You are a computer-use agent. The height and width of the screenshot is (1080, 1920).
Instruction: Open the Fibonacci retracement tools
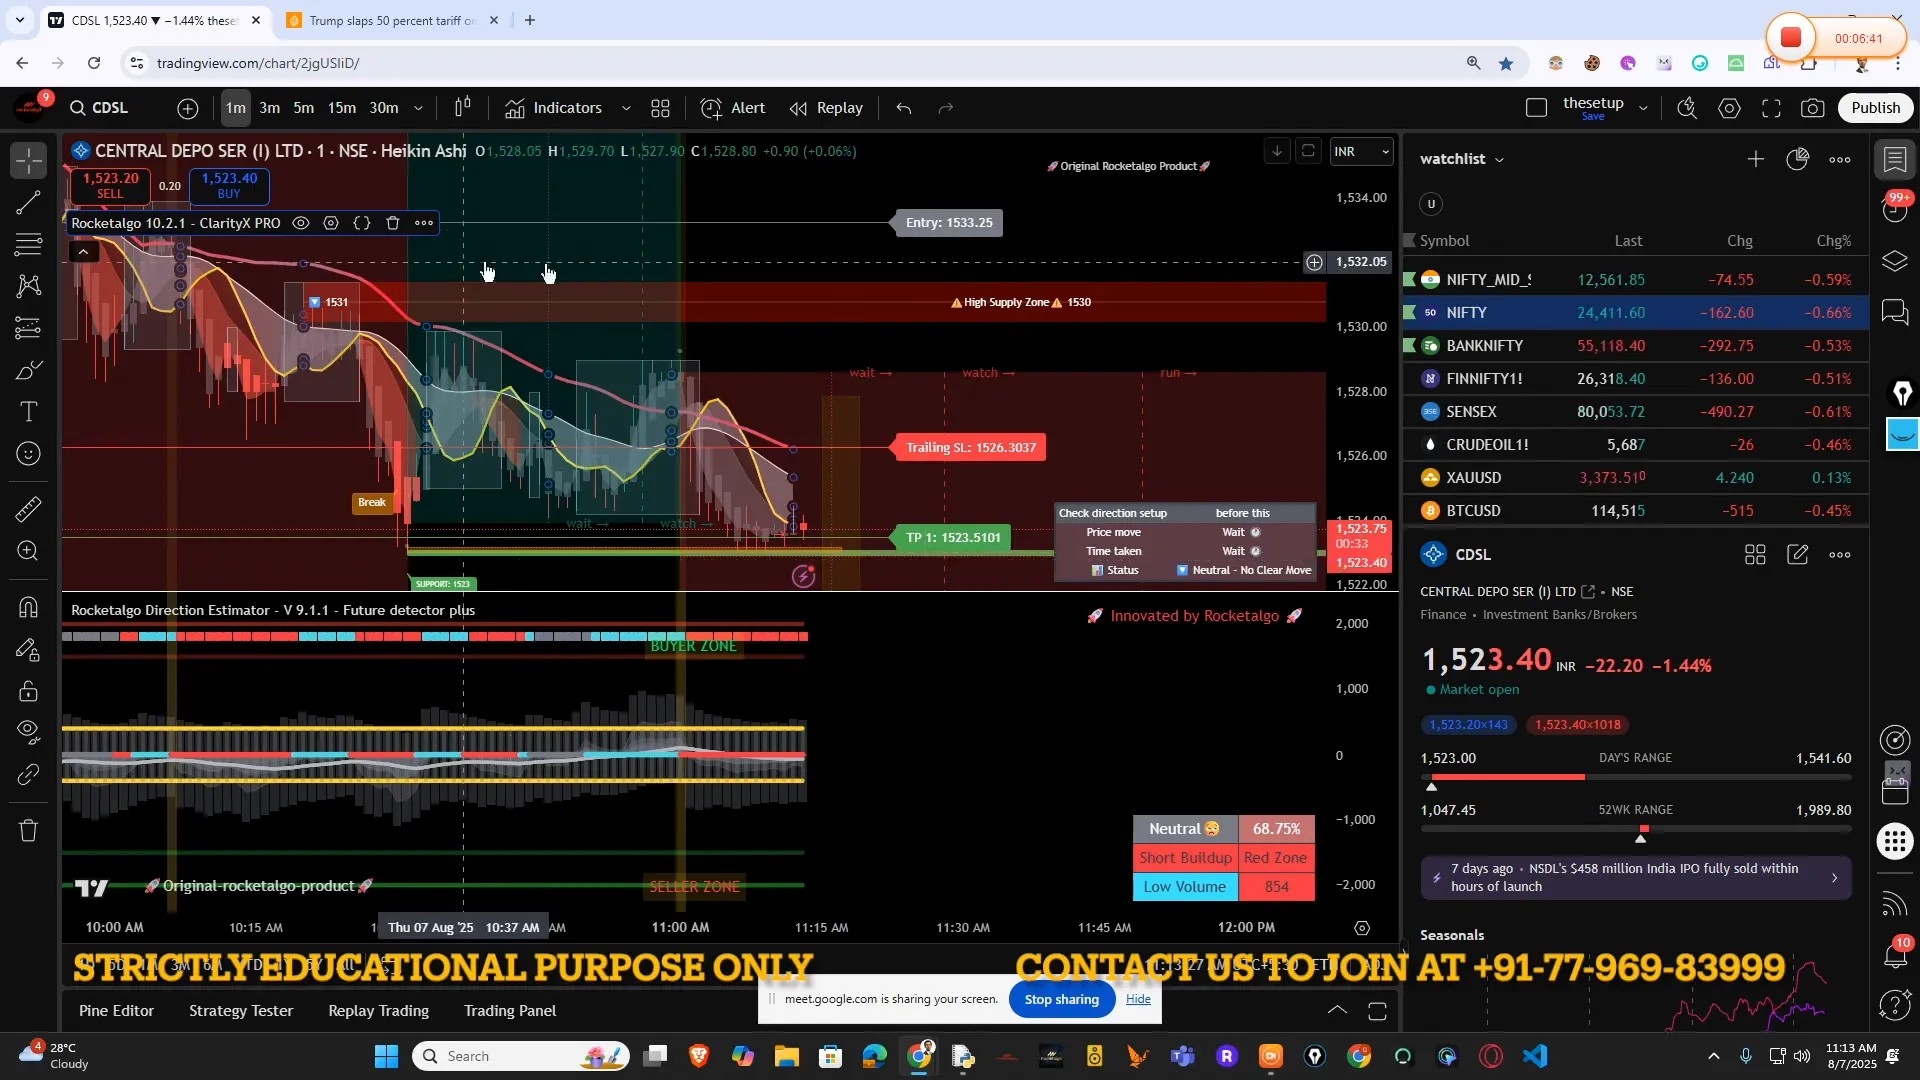(29, 244)
